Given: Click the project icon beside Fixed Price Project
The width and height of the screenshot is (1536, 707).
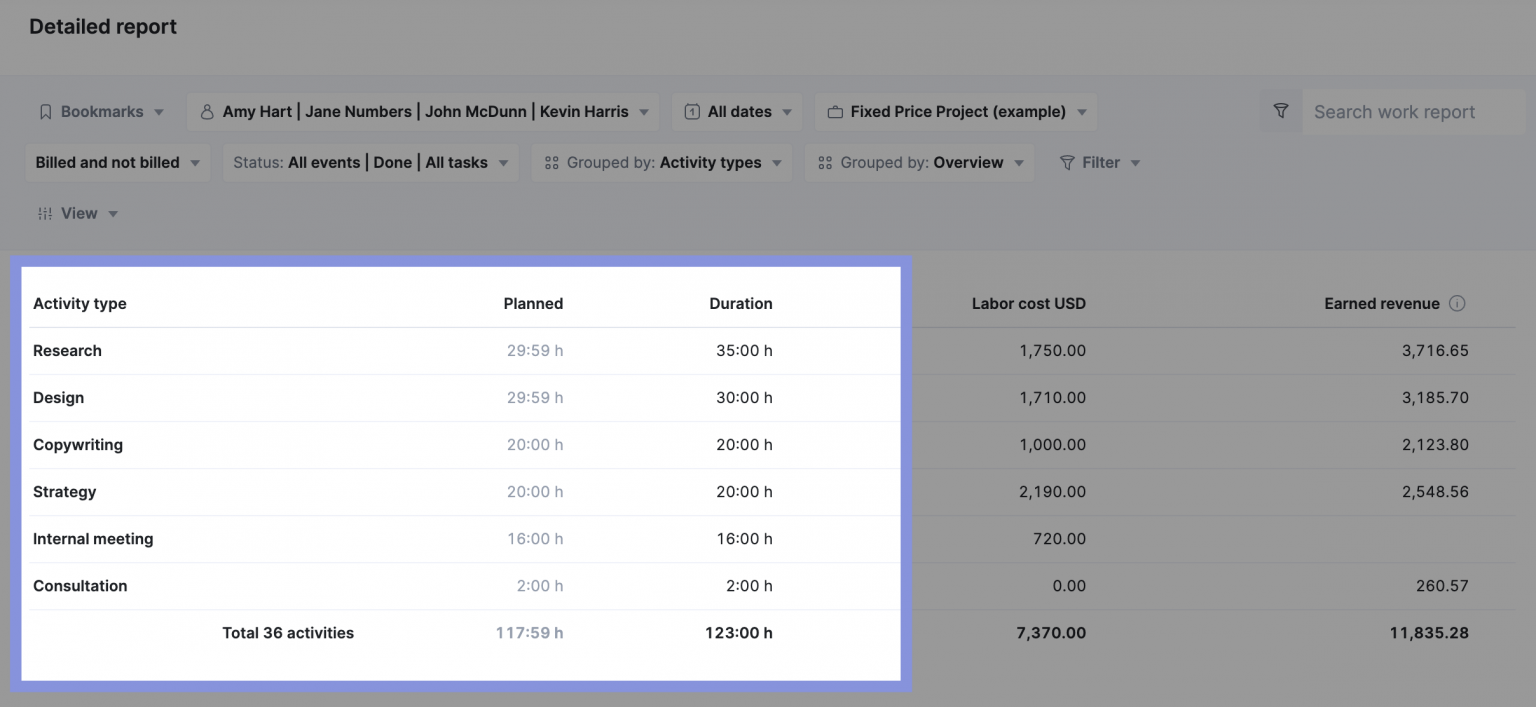Looking at the screenshot, I should click(835, 111).
